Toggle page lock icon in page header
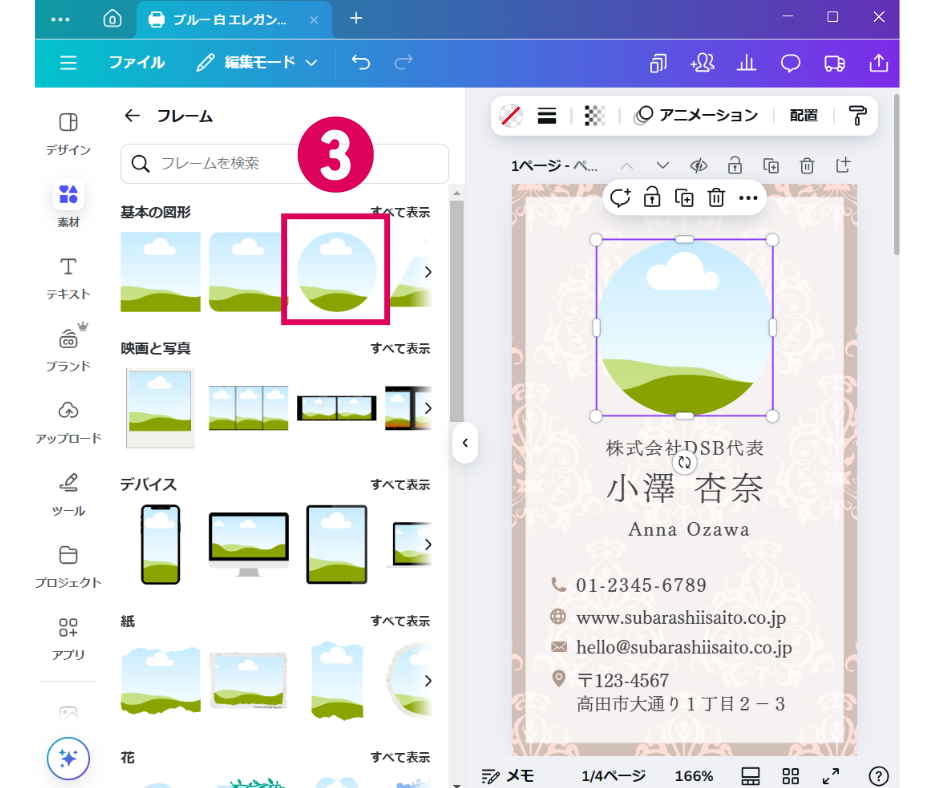The height and width of the screenshot is (788, 940). pyautogui.click(x=734, y=166)
